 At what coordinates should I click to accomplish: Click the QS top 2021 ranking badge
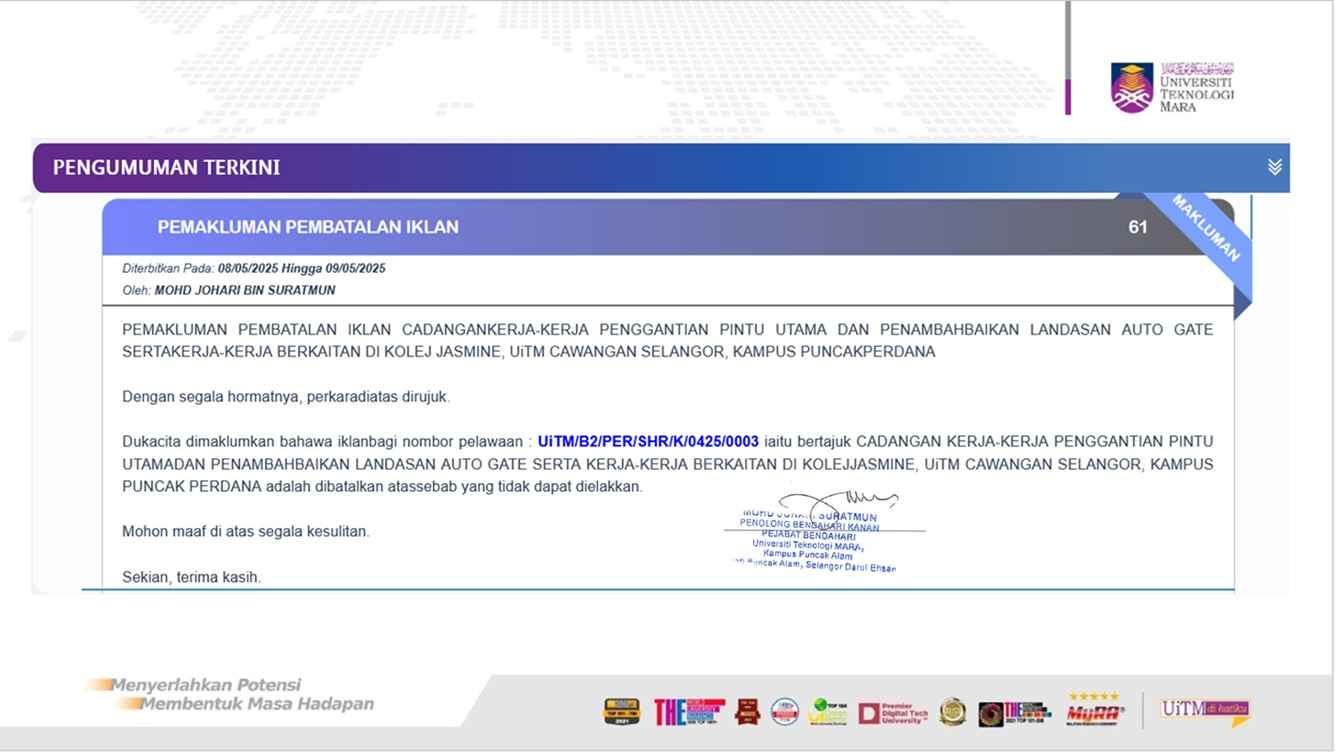point(622,712)
